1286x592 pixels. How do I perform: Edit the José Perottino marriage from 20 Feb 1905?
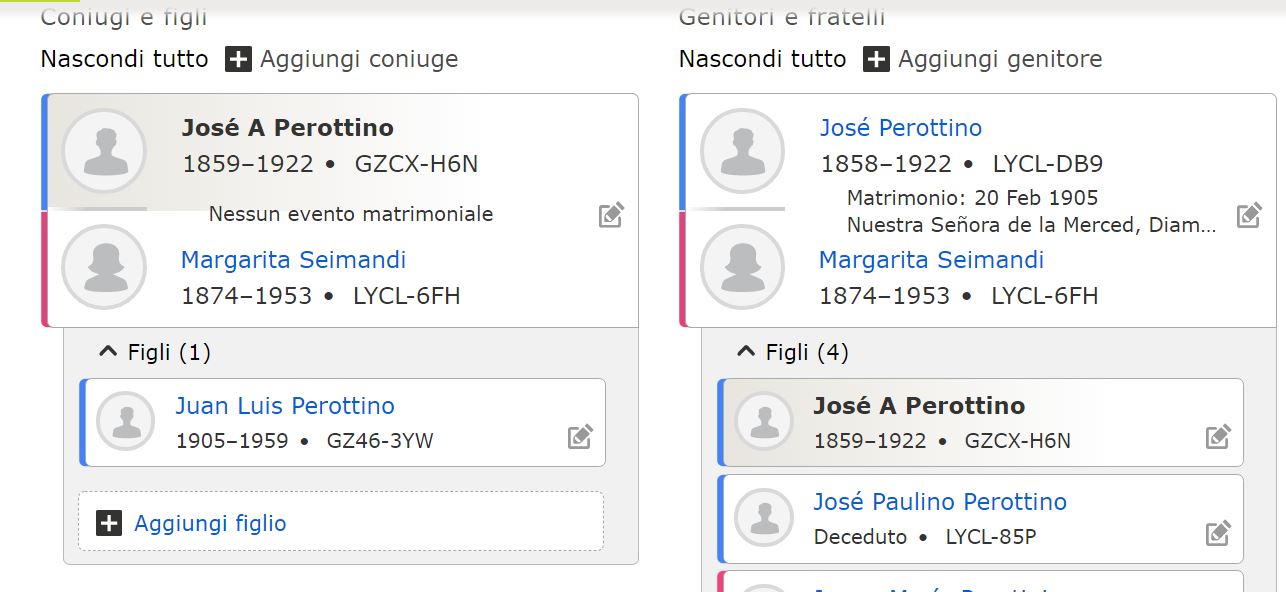click(1249, 215)
